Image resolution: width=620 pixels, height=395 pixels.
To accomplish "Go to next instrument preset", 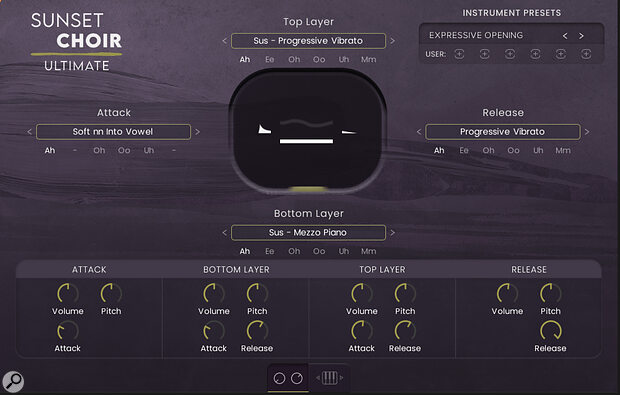I will coord(581,36).
